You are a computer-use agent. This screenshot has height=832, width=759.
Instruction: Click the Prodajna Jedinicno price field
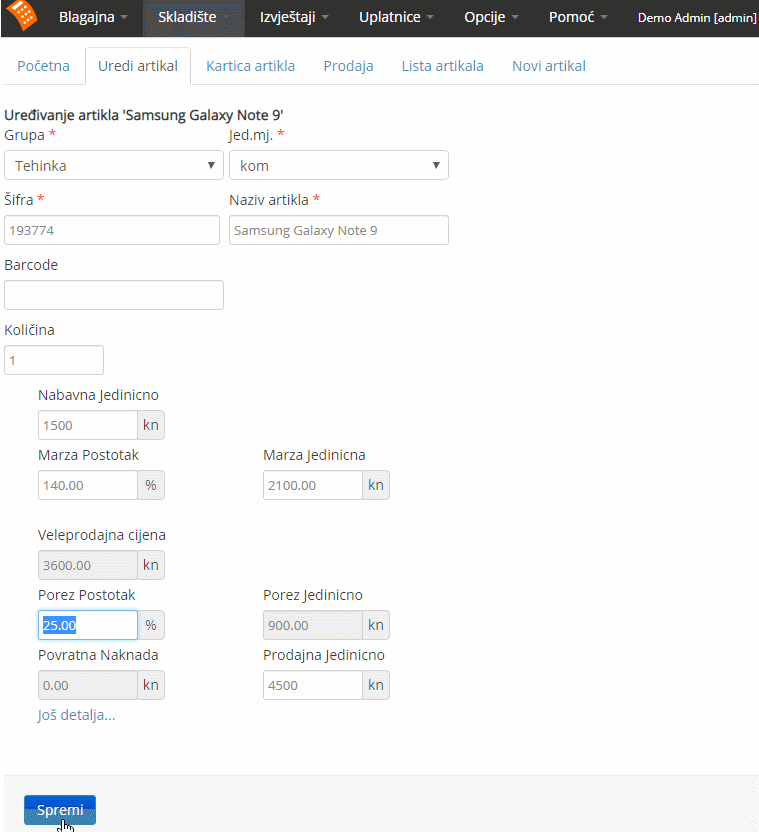click(x=313, y=685)
